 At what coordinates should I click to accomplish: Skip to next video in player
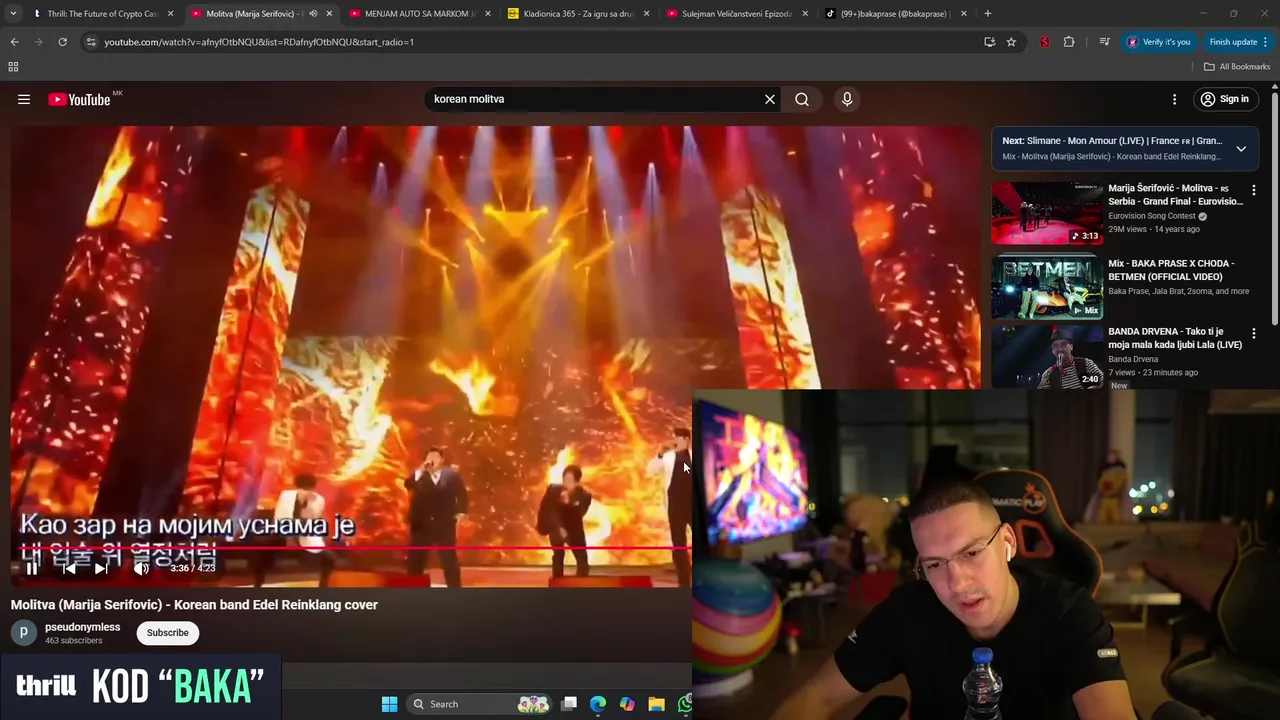101,568
